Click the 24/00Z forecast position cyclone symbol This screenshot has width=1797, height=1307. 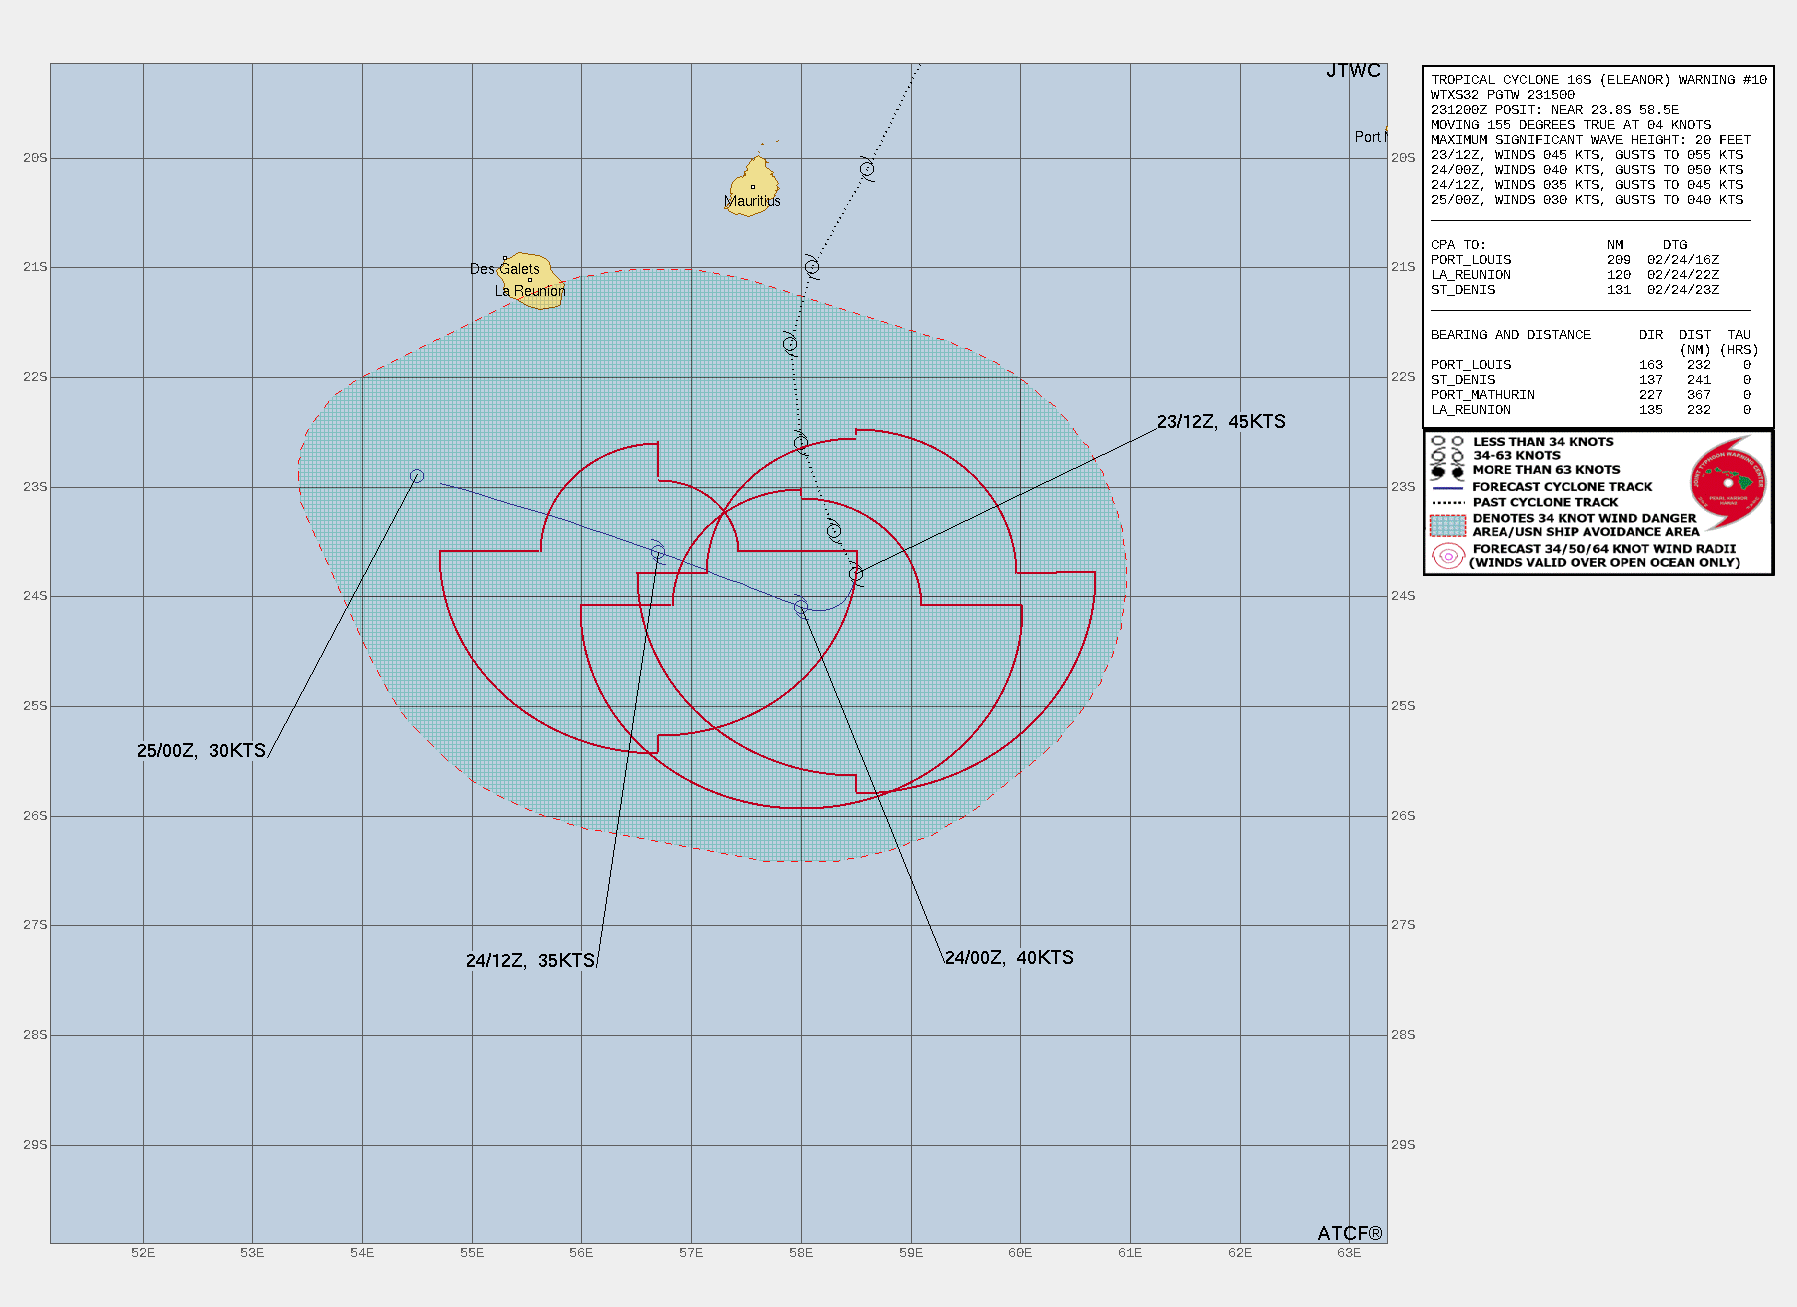coord(801,607)
